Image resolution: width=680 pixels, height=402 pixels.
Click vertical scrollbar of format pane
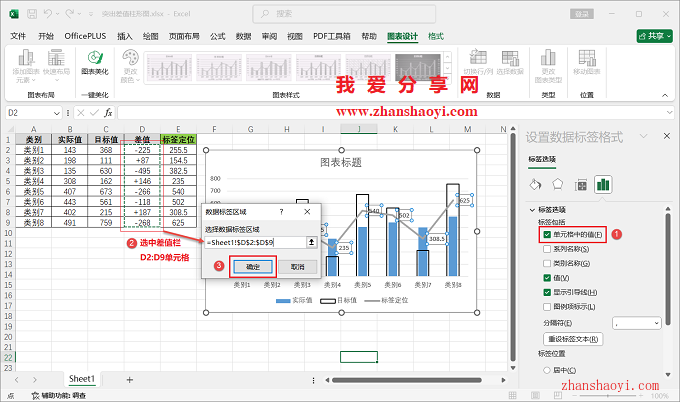tap(668, 269)
